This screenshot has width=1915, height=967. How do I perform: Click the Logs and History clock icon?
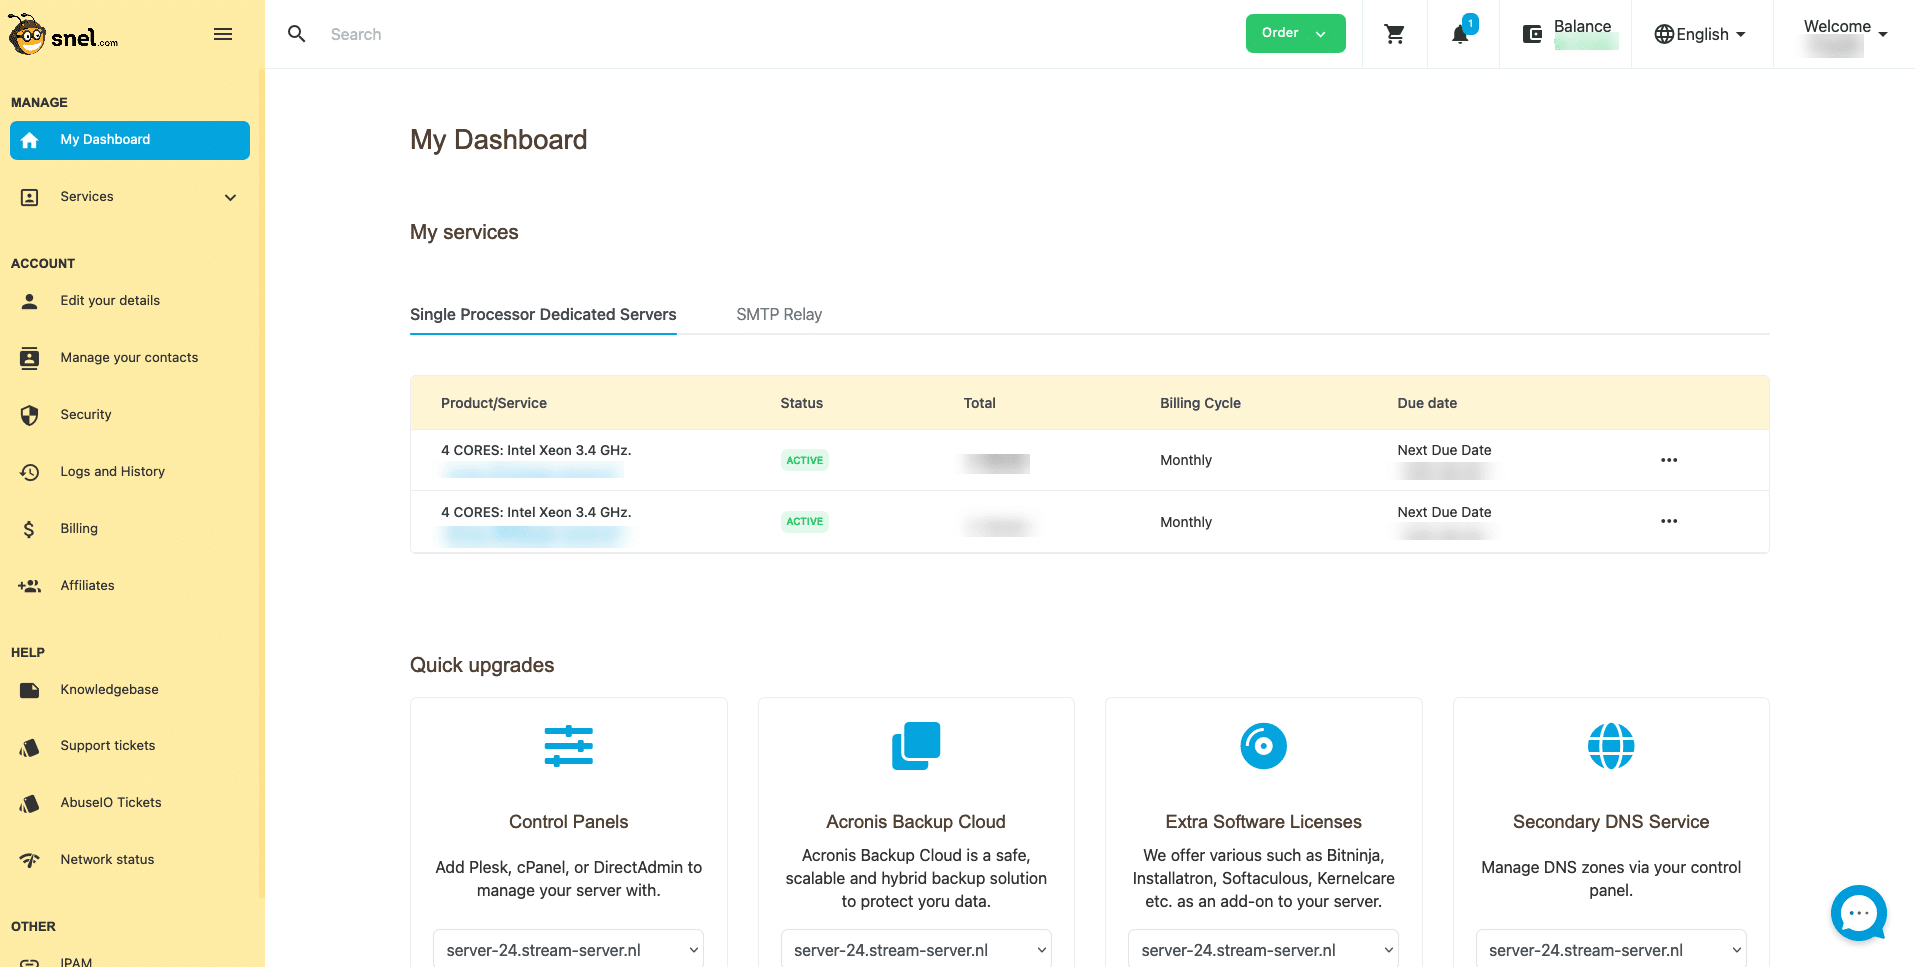30,472
